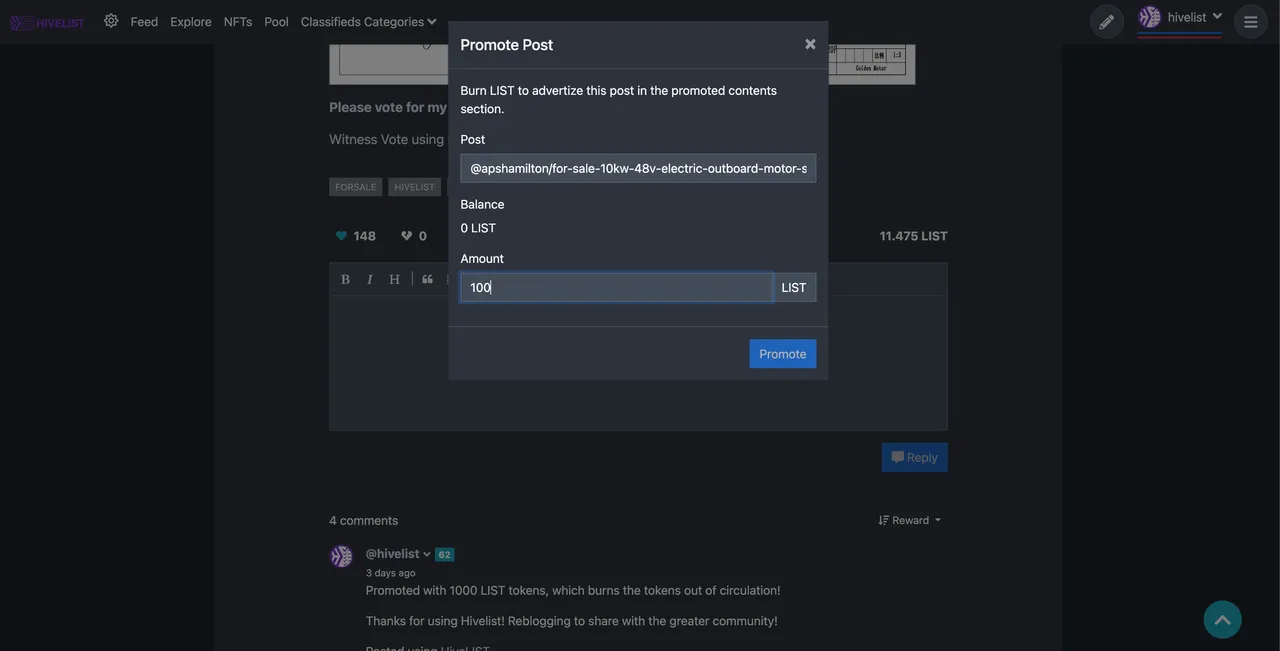Screen dimensions: 1280x651
Task: Click the Reply button under comment editor
Action: 915,457
